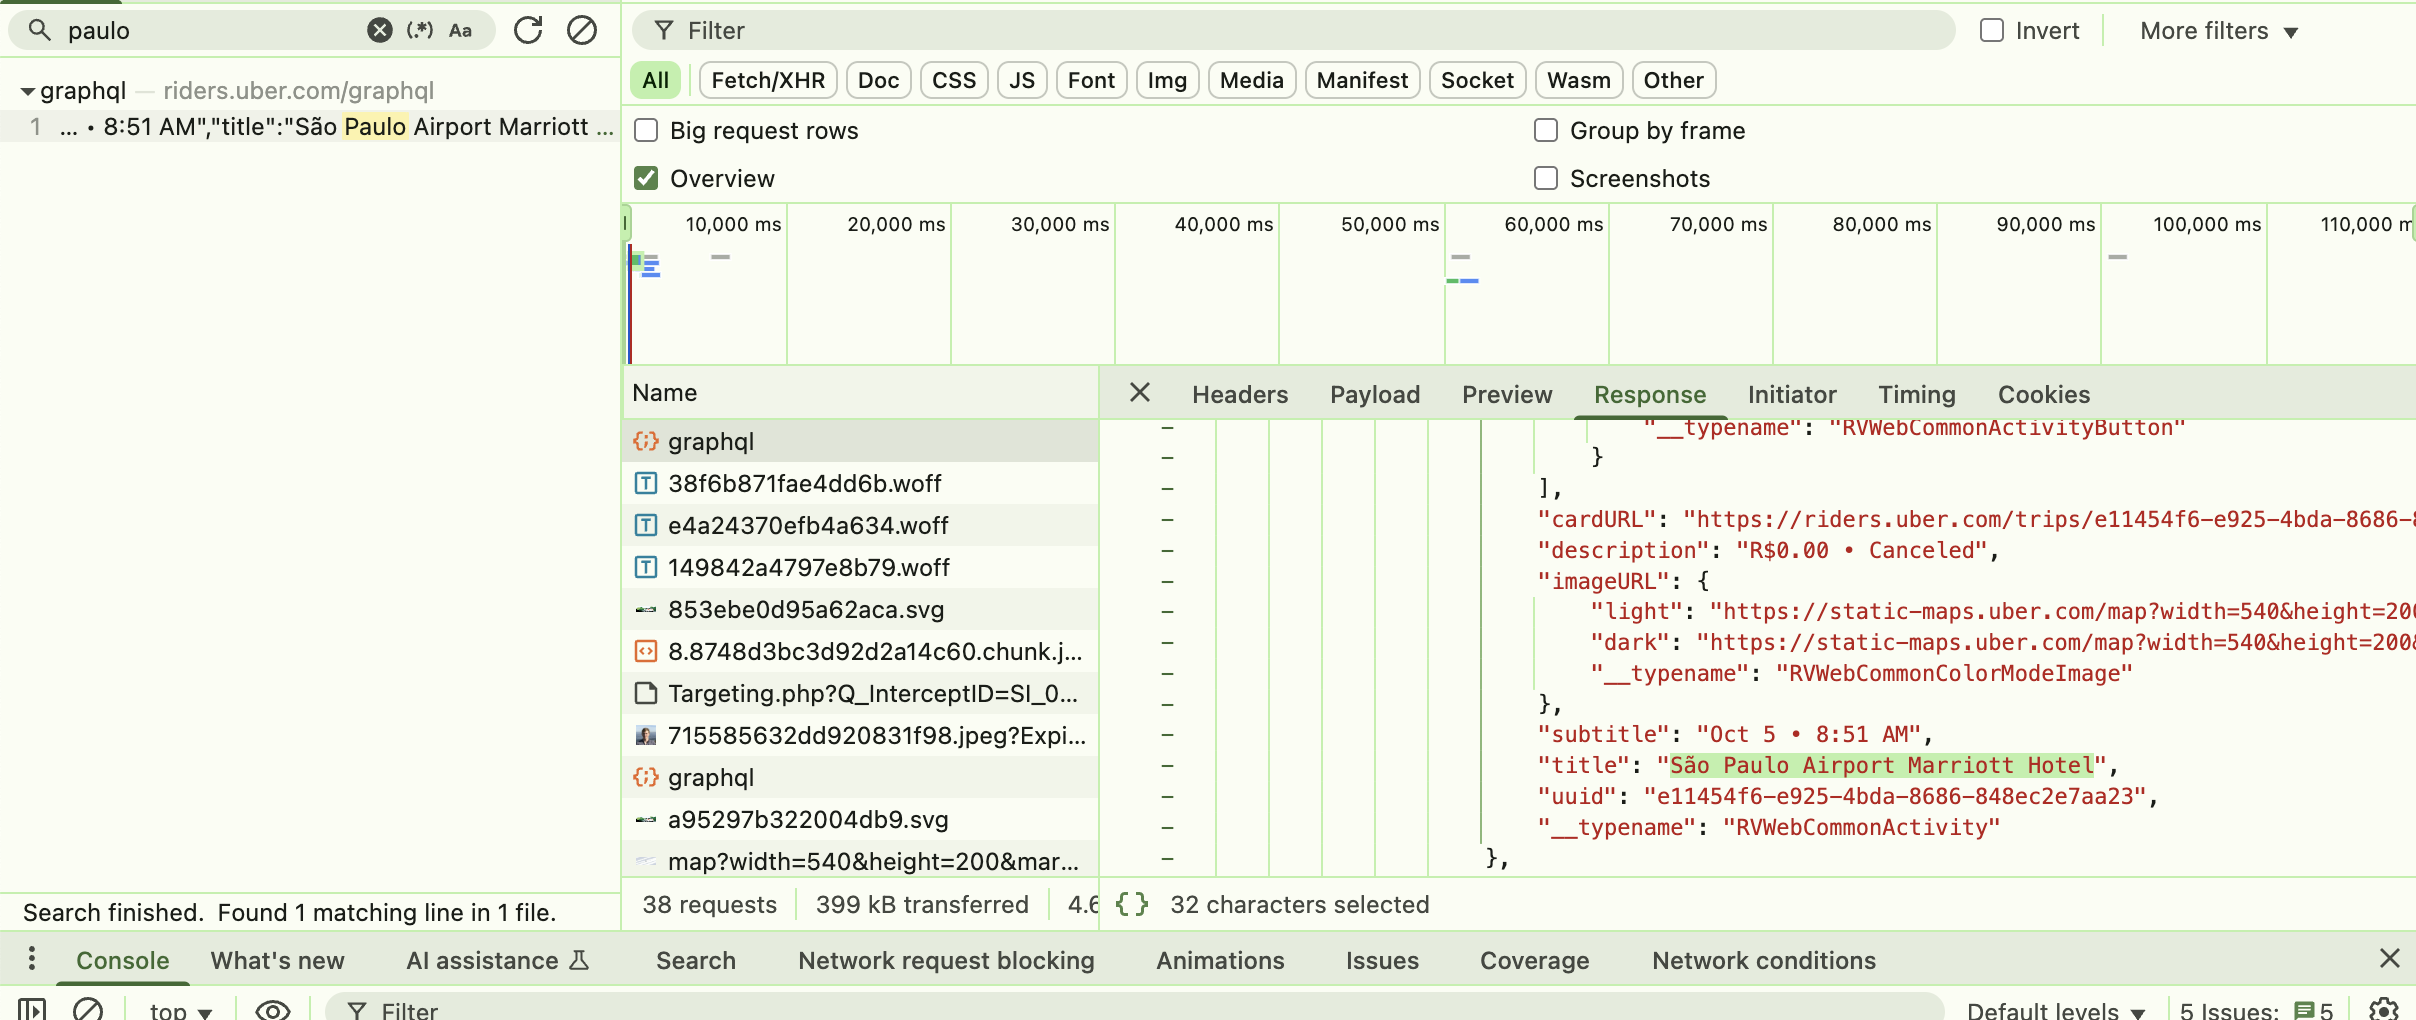
Task: Clear search results with the cancel icon
Action: 582,30
